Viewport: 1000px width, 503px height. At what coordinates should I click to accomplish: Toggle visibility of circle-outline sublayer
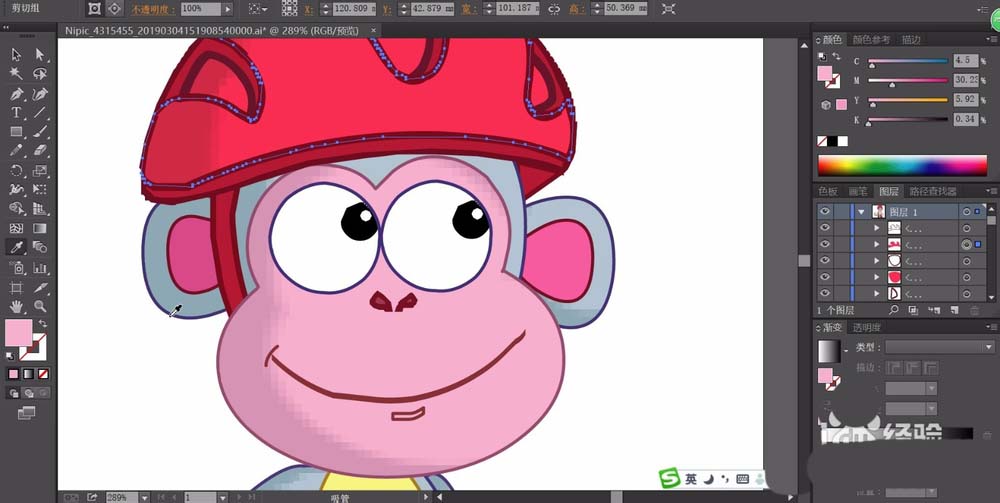(x=825, y=261)
